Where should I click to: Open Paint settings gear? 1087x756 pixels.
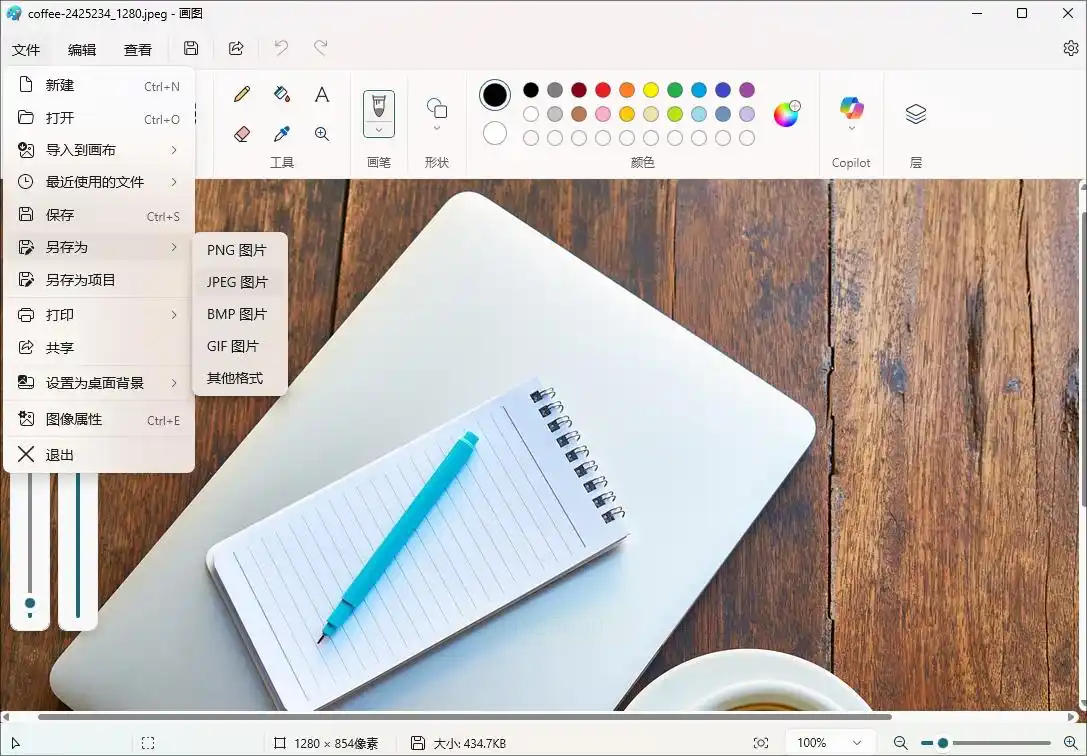pos(1070,48)
